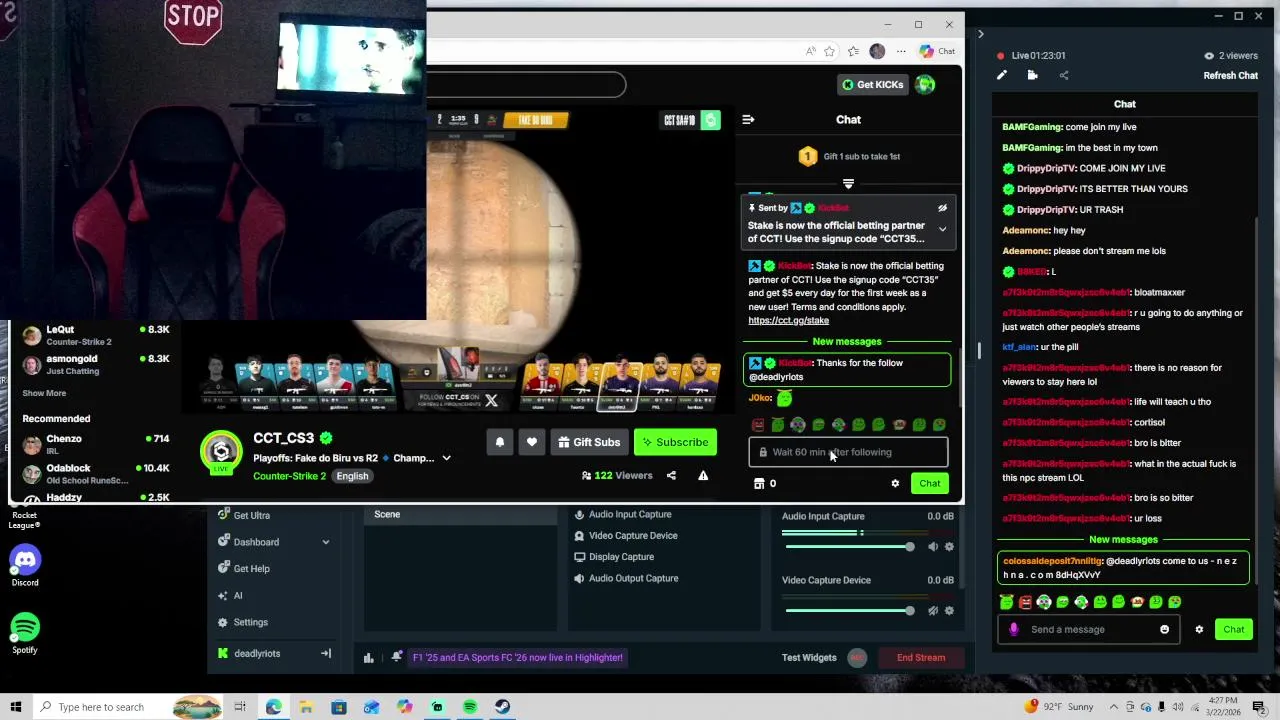
Task: Adjust the Audio Input Capture volume slider
Action: [849, 547]
